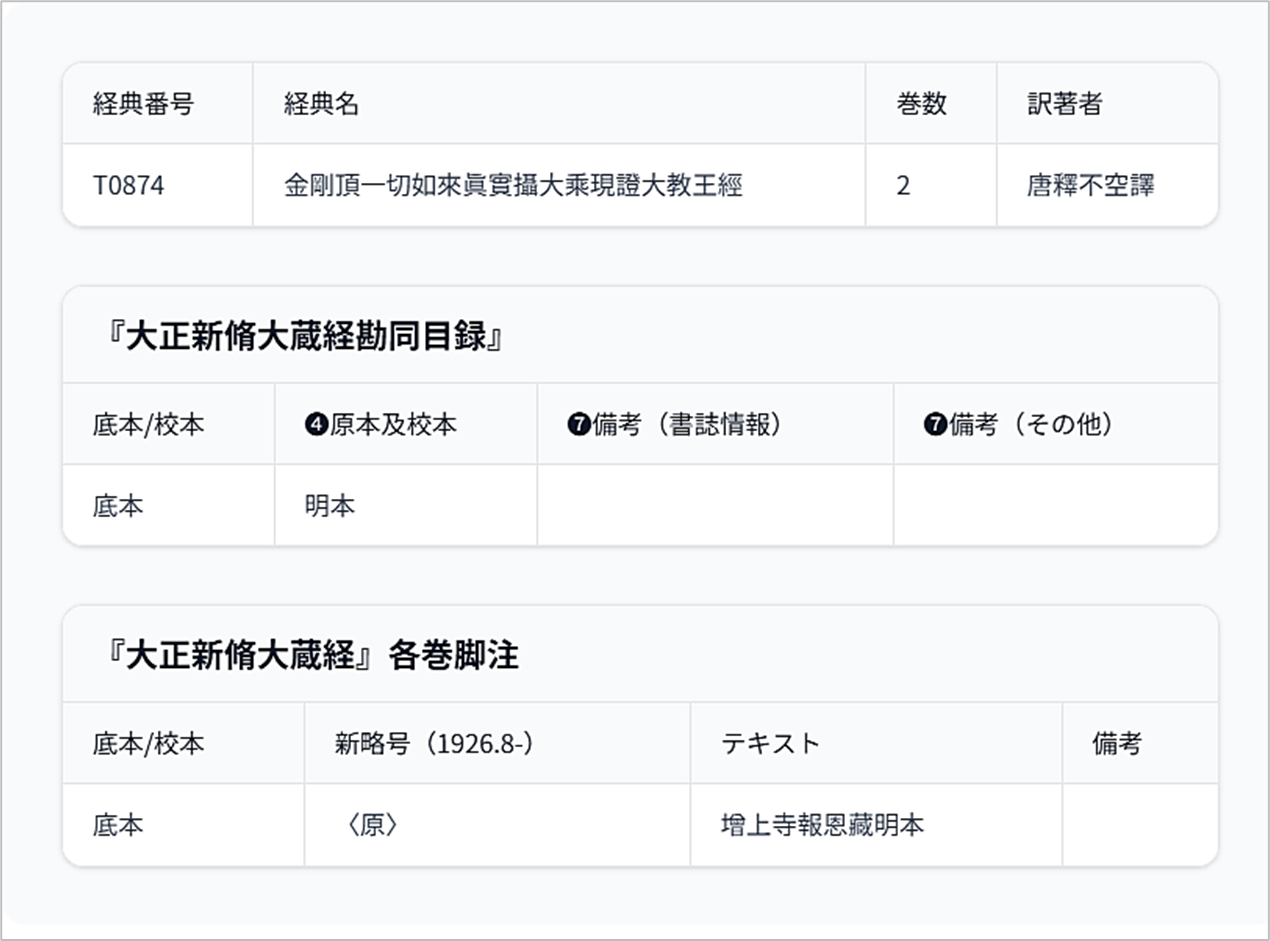Click the 備考 header in the footnote table
The height and width of the screenshot is (941, 1270).
click(x=1116, y=744)
